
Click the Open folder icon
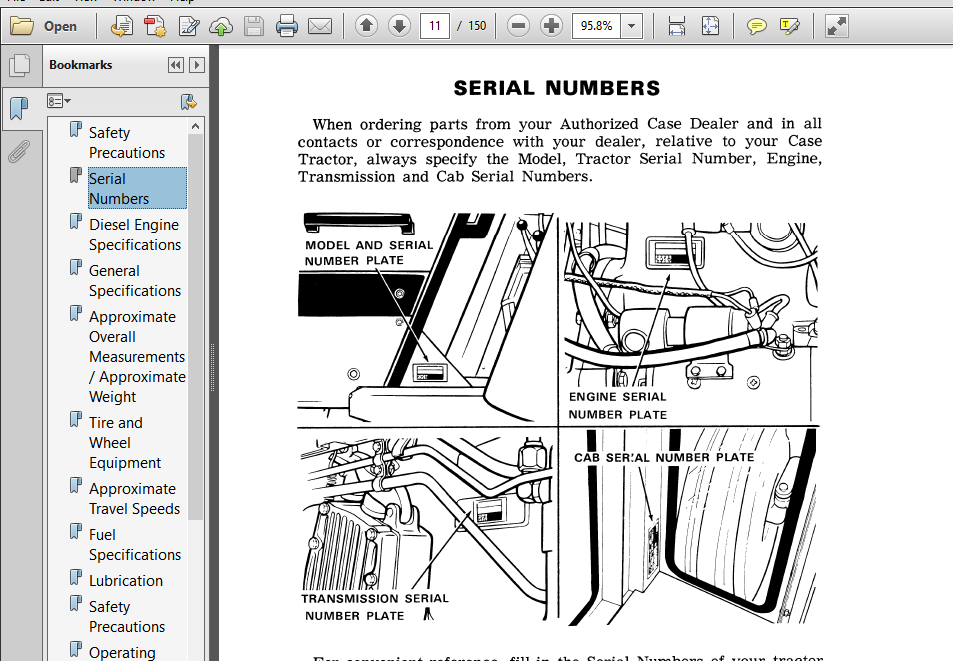tap(22, 26)
